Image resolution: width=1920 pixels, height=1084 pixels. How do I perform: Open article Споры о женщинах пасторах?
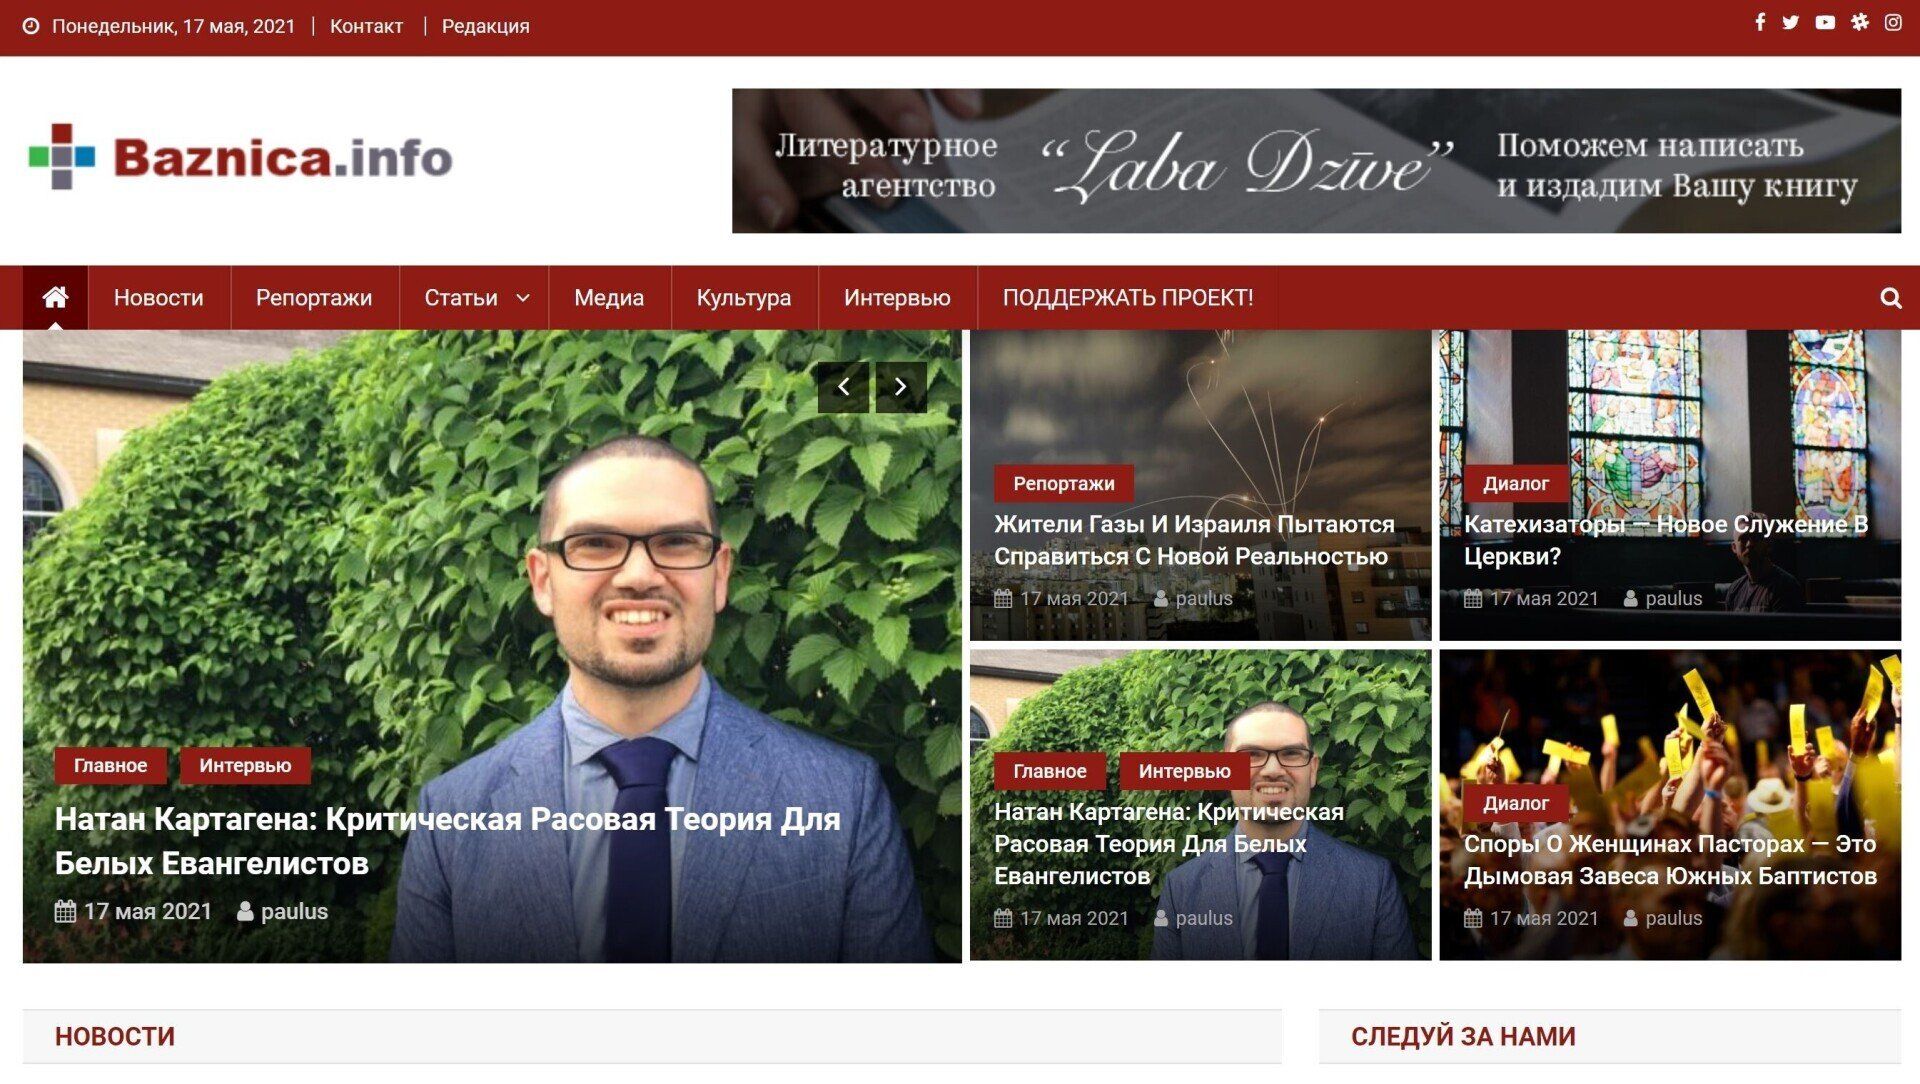(x=1670, y=860)
